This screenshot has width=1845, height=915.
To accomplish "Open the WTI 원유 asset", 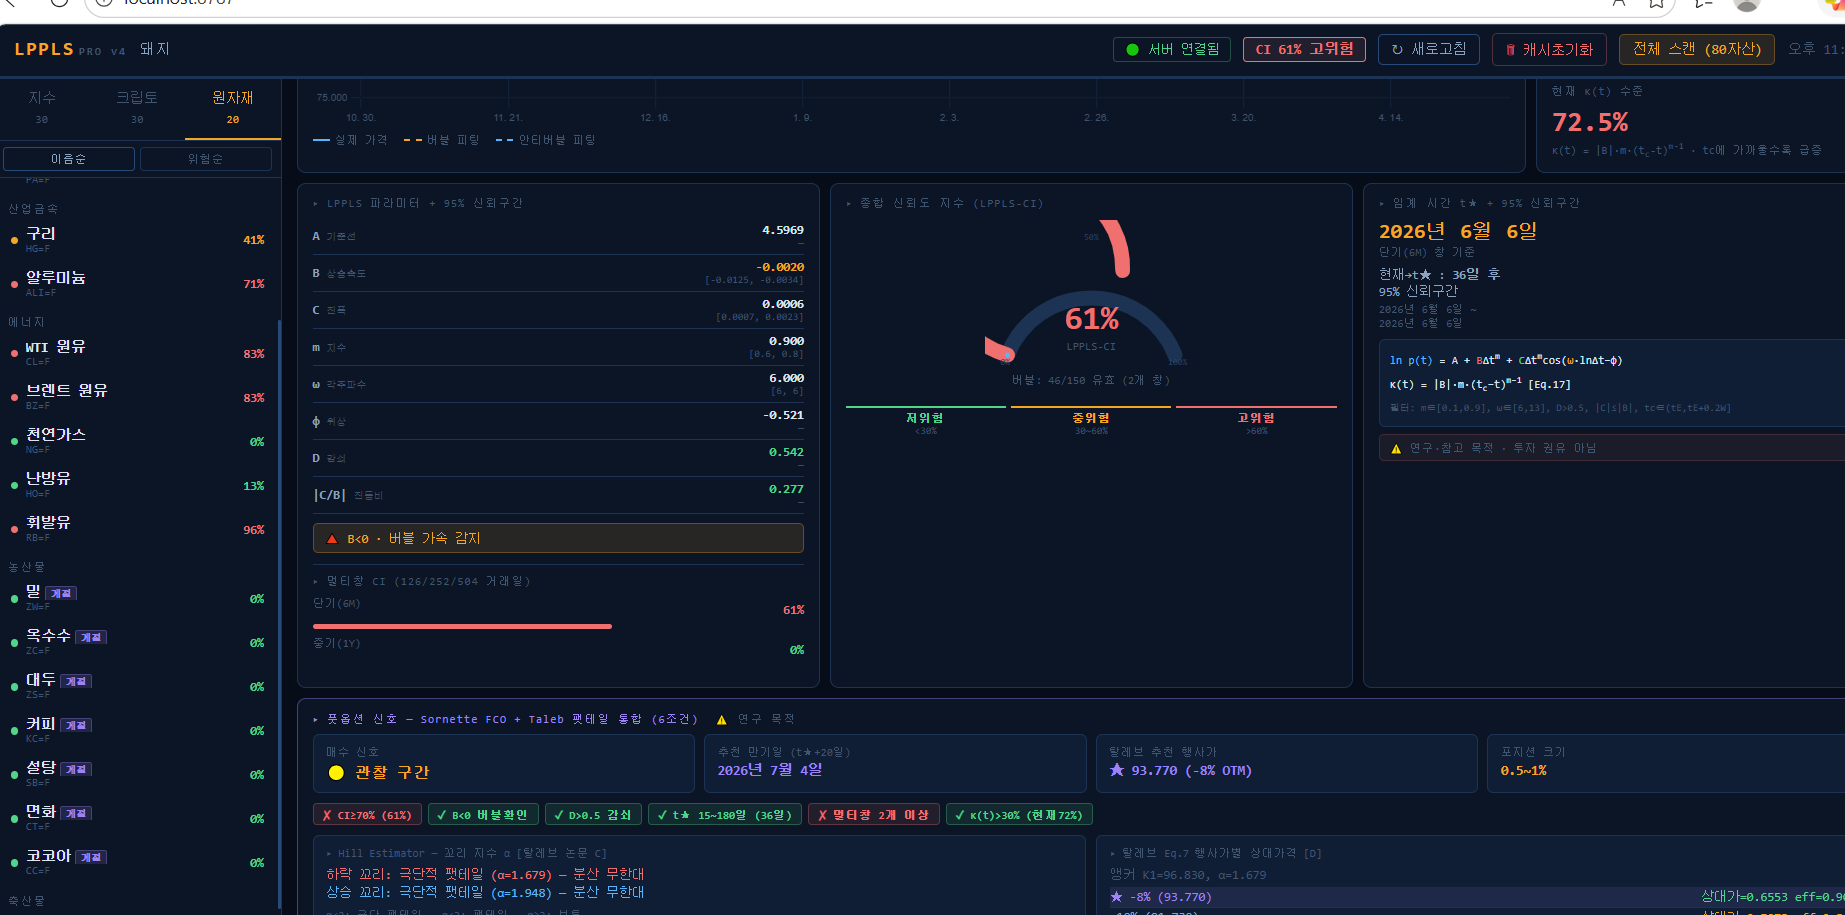I will [139, 352].
